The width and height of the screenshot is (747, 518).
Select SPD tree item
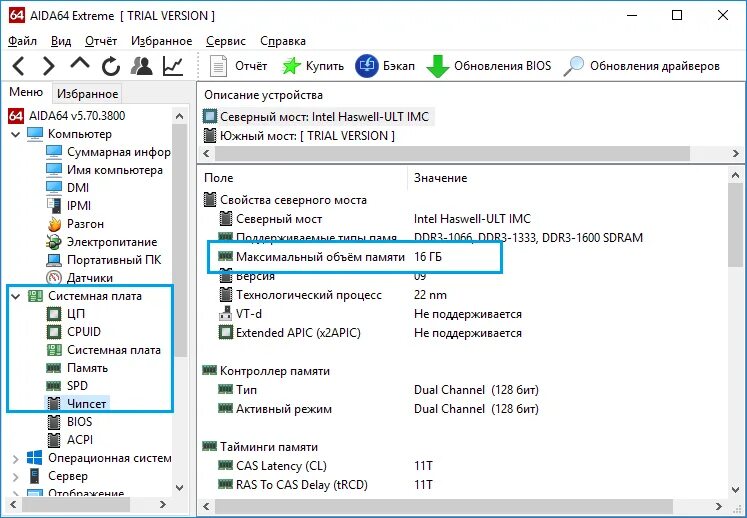(x=67, y=386)
